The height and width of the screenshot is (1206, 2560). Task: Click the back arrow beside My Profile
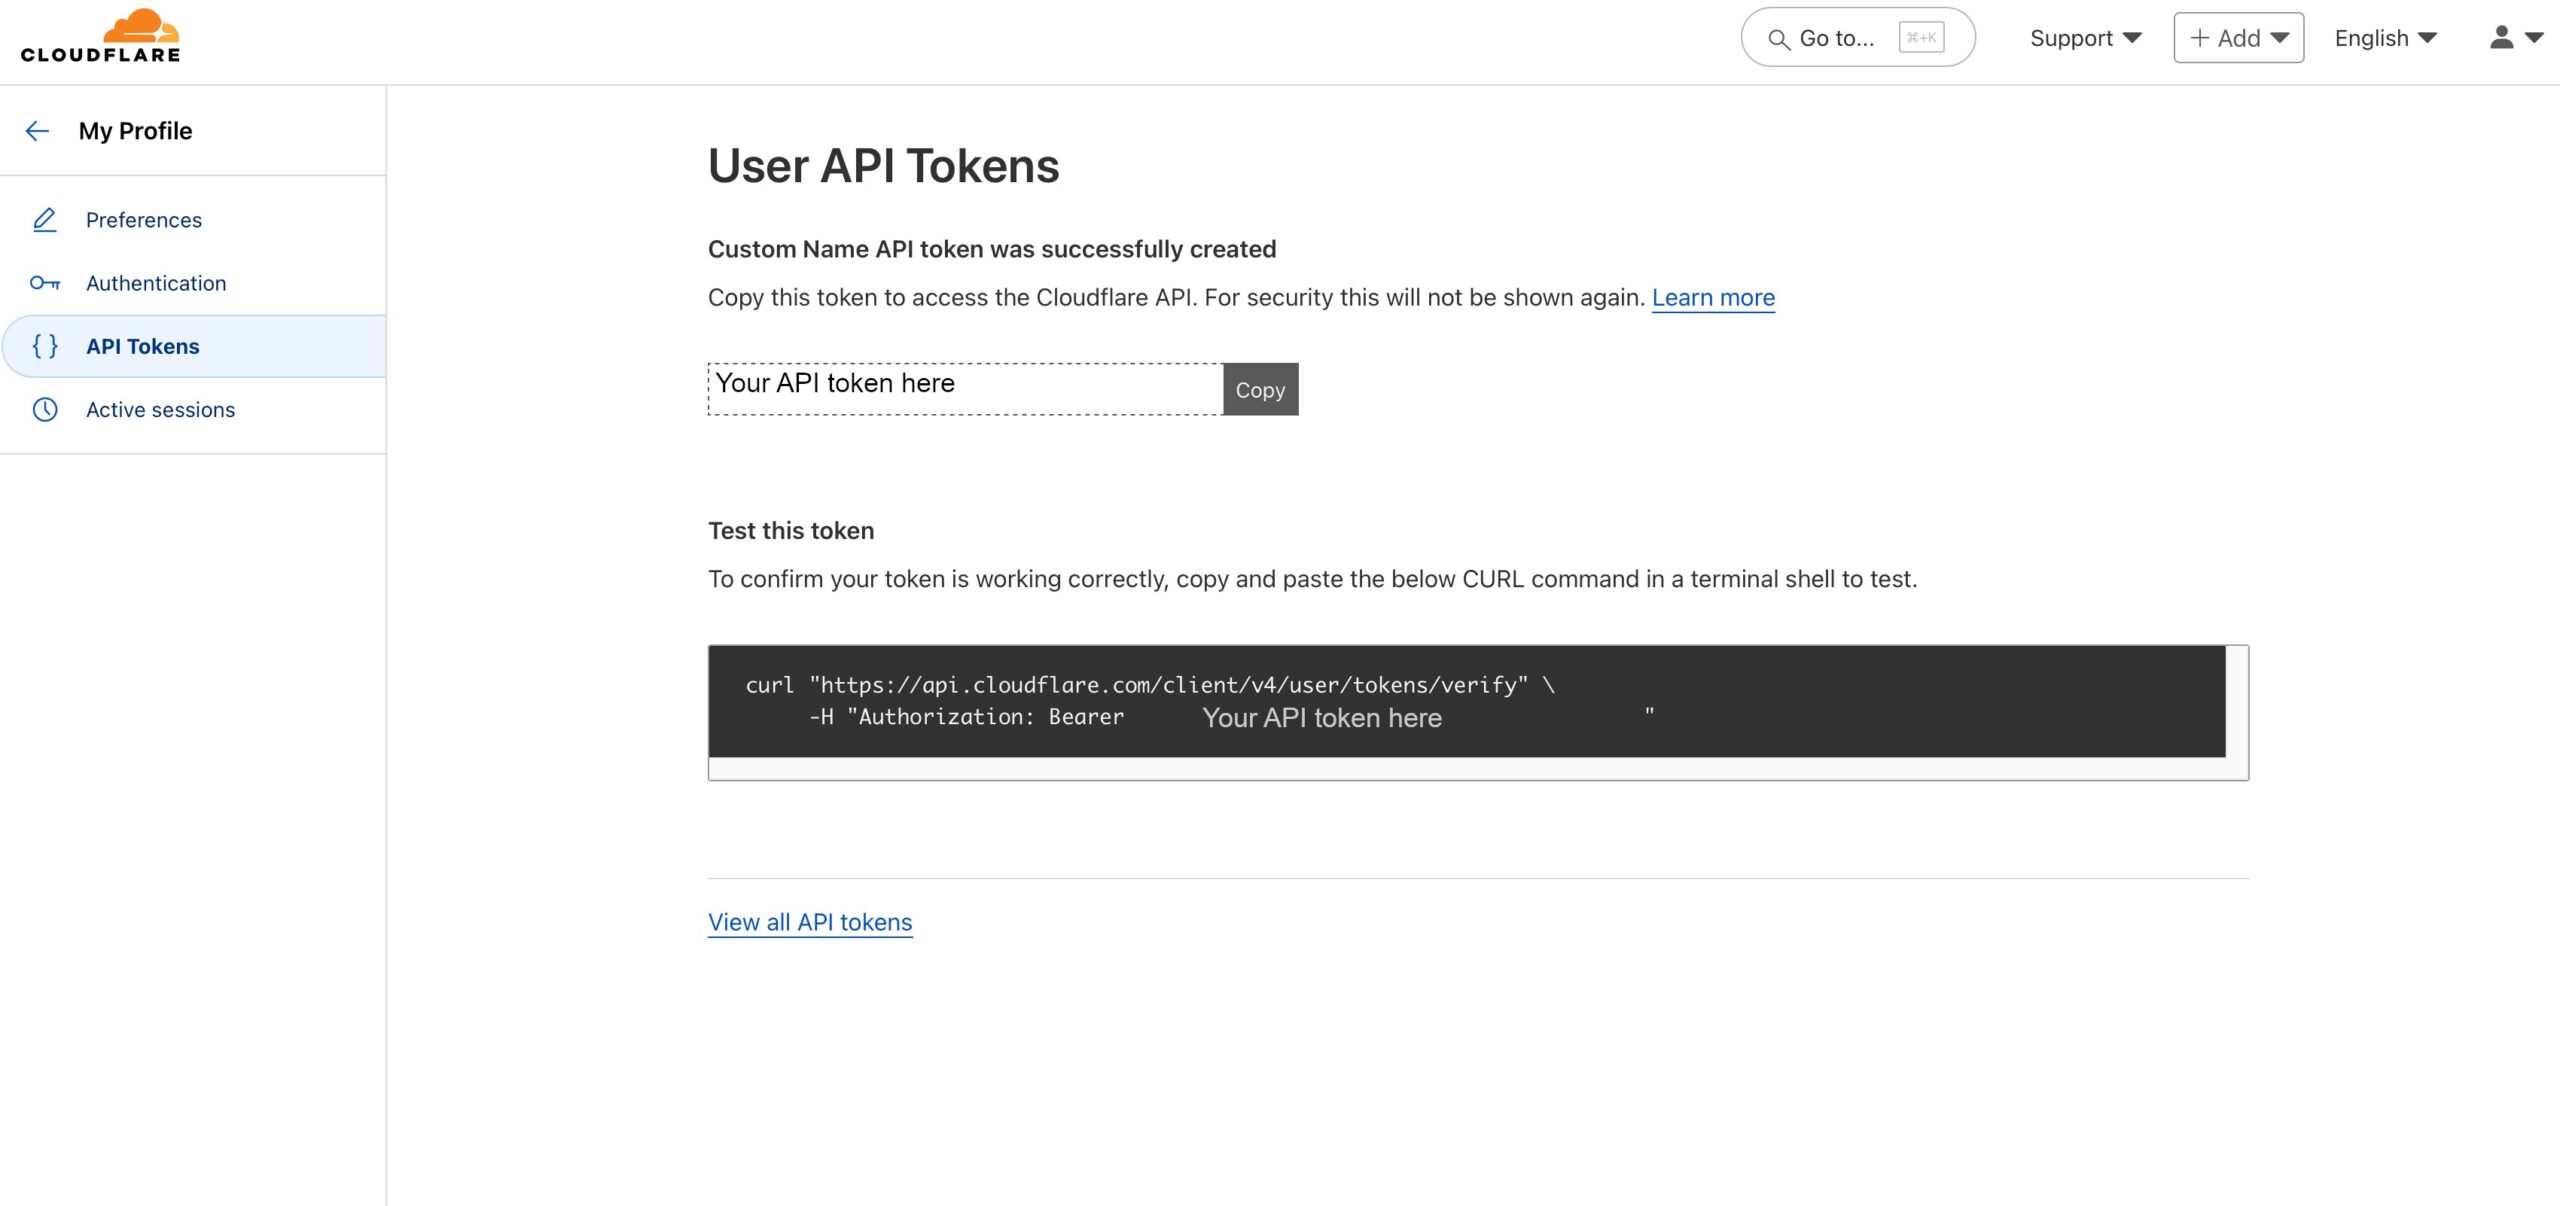[37, 131]
